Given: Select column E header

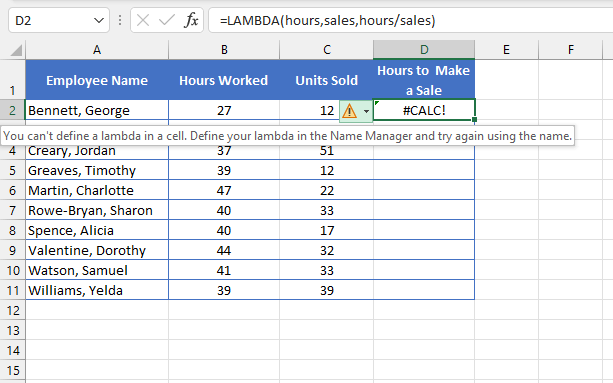Looking at the screenshot, I should point(506,50).
